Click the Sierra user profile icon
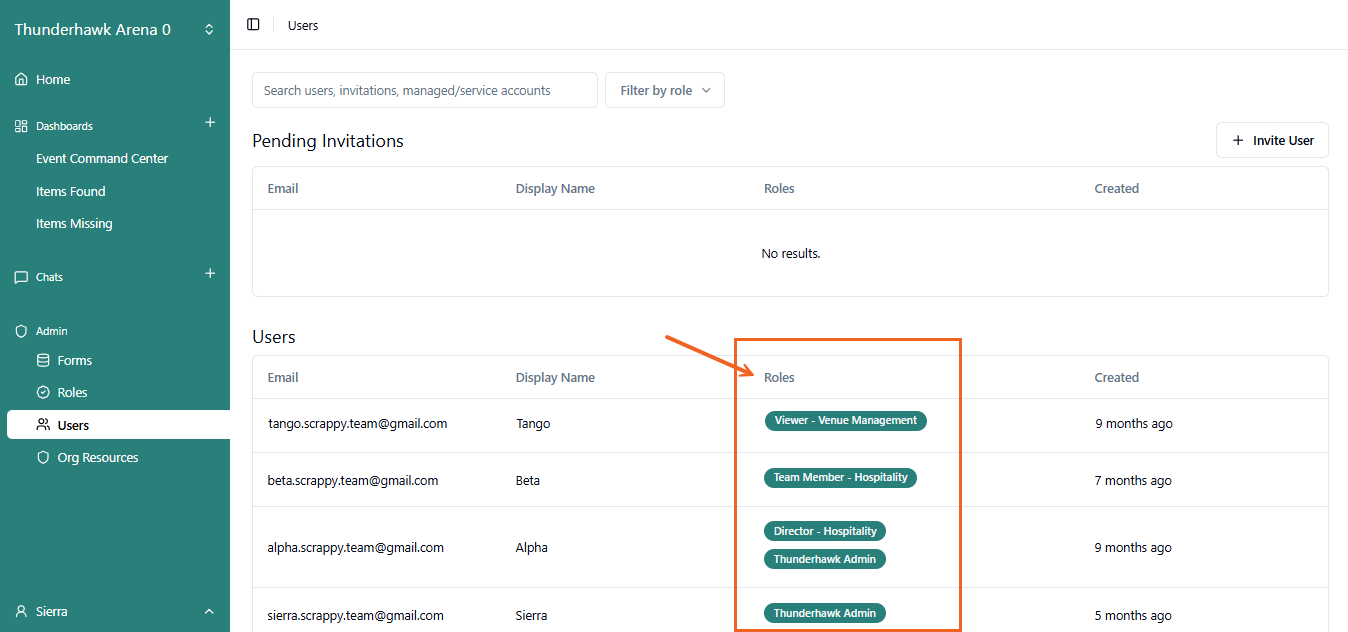 21,611
